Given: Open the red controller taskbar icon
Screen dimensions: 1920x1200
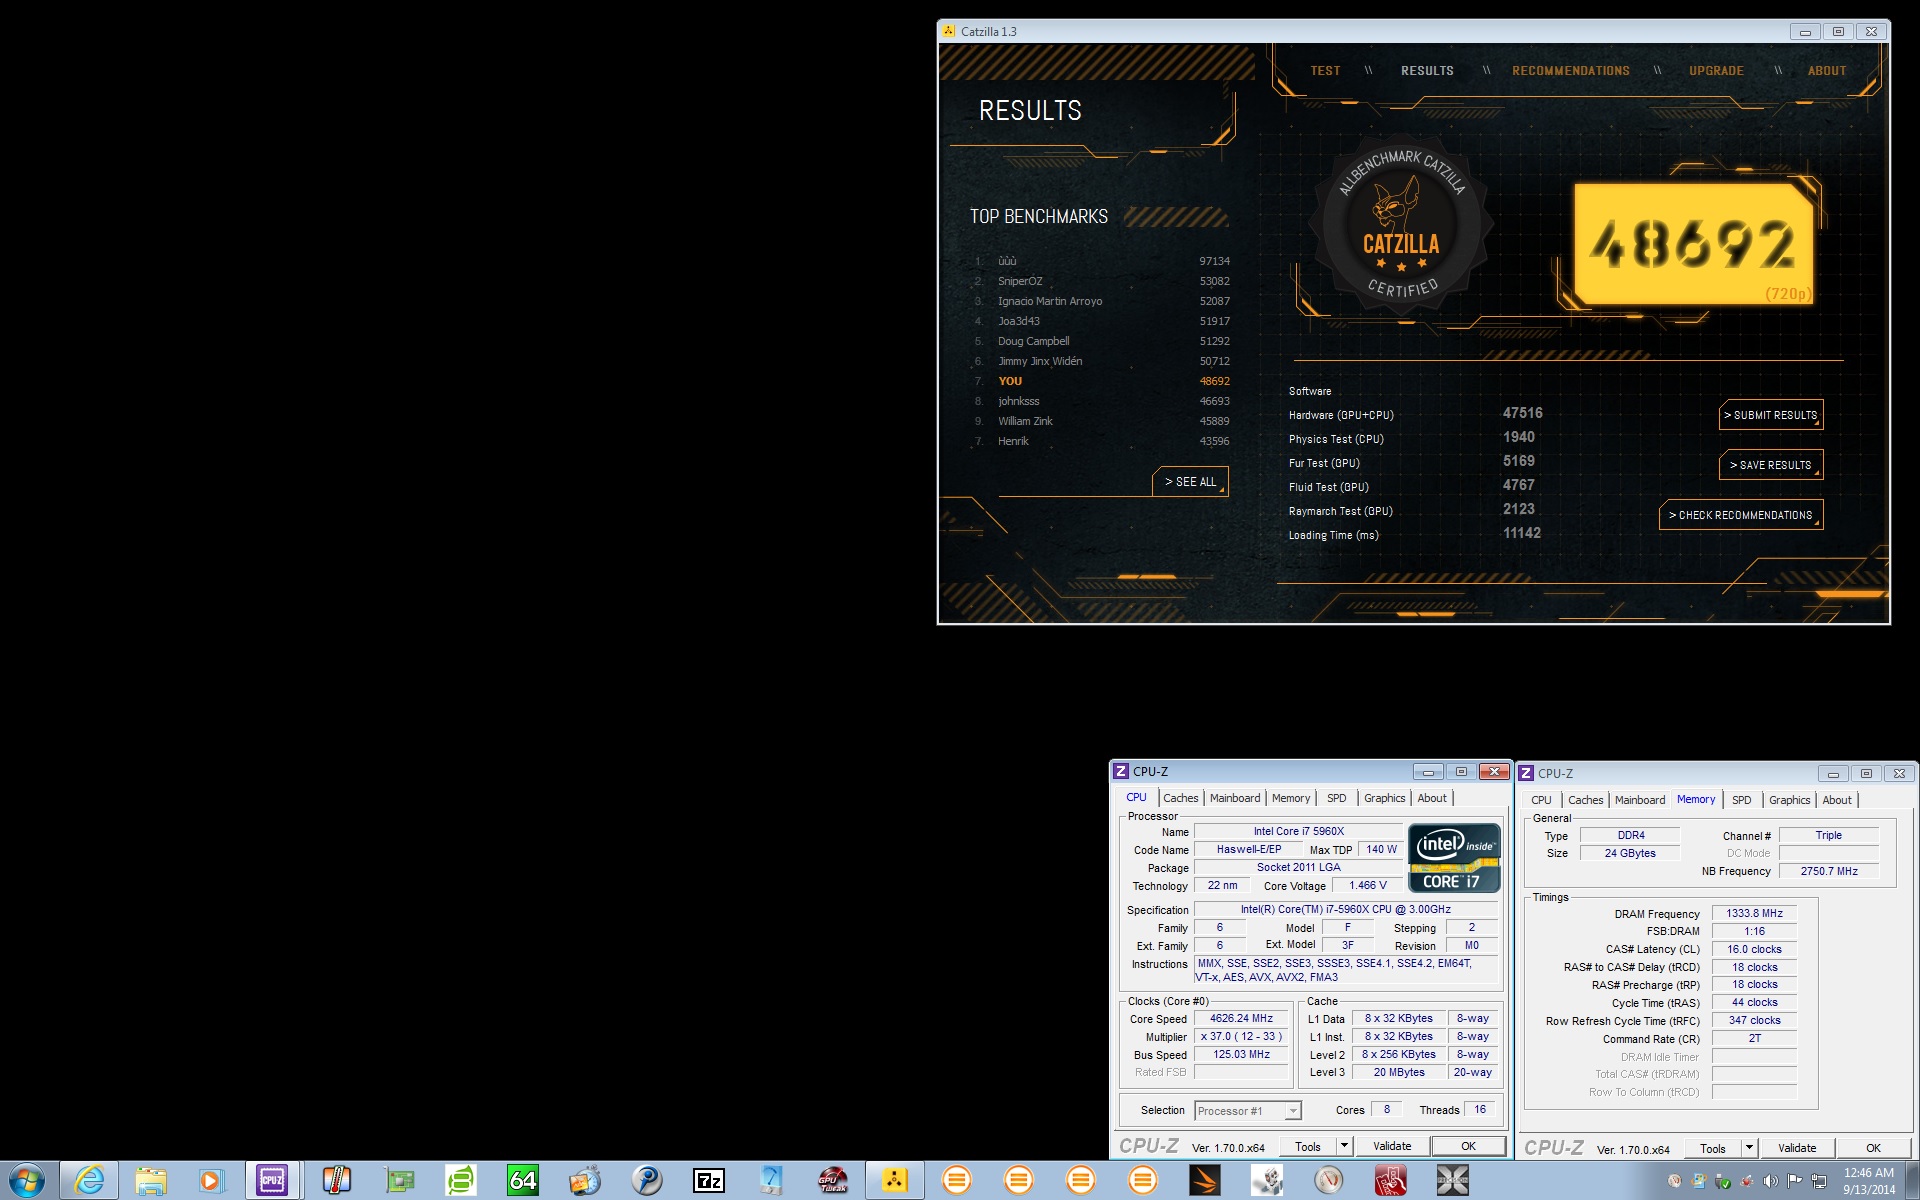Looking at the screenshot, I should click(x=1391, y=1181).
